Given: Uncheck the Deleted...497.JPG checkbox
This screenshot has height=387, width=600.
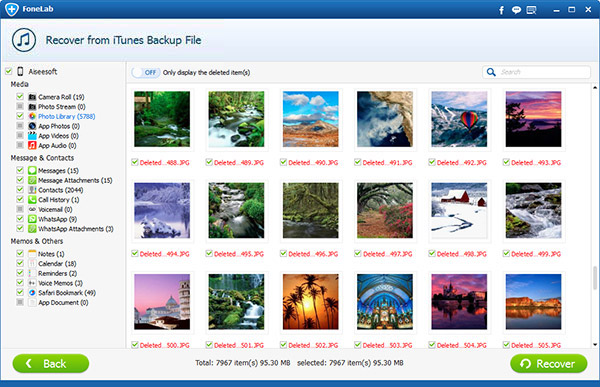Looking at the screenshot, I should click(x=357, y=253).
